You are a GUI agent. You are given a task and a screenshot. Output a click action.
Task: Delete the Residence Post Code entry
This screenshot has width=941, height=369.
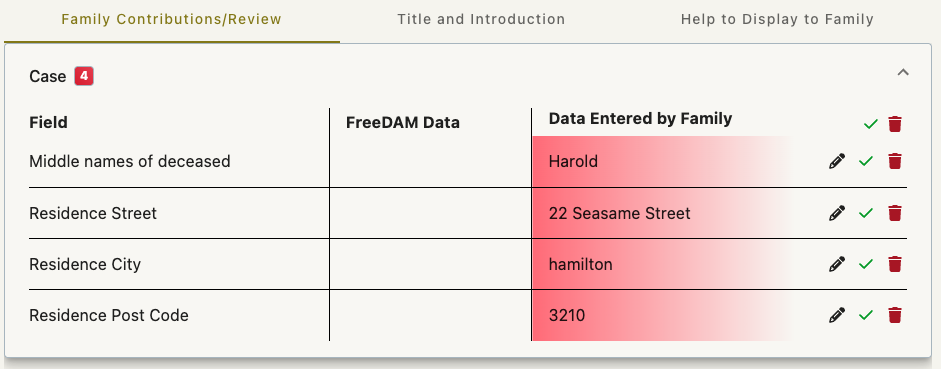(x=895, y=315)
